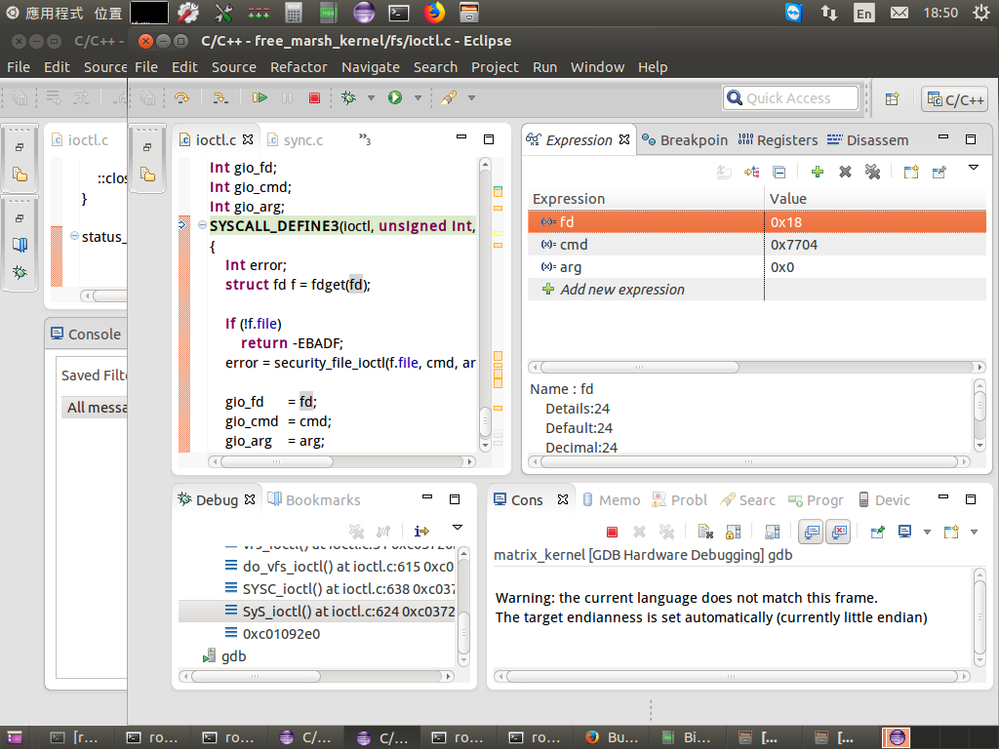
Task: Click the left trim folder icon below restore
Action: (x=148, y=175)
